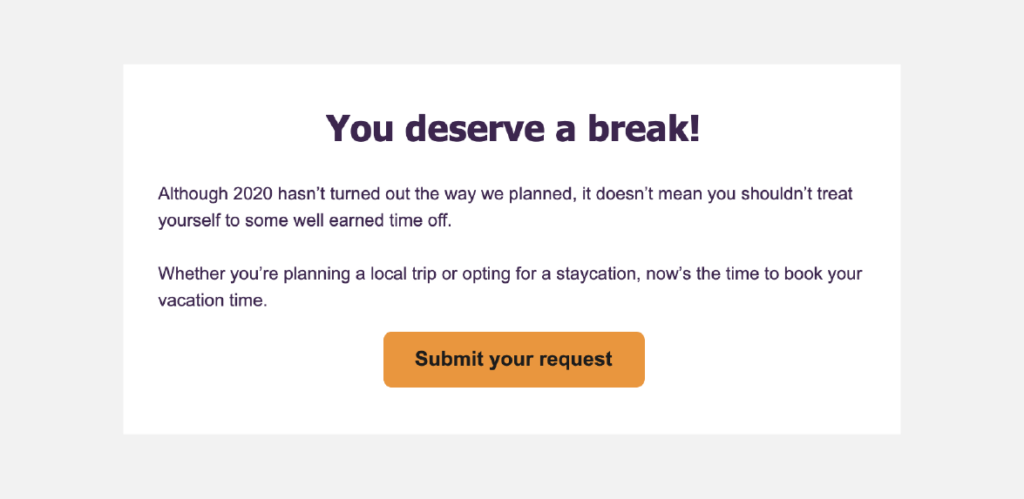Click the word "request" on the orange button
Viewport: 1024px width, 499px height.
coord(575,359)
